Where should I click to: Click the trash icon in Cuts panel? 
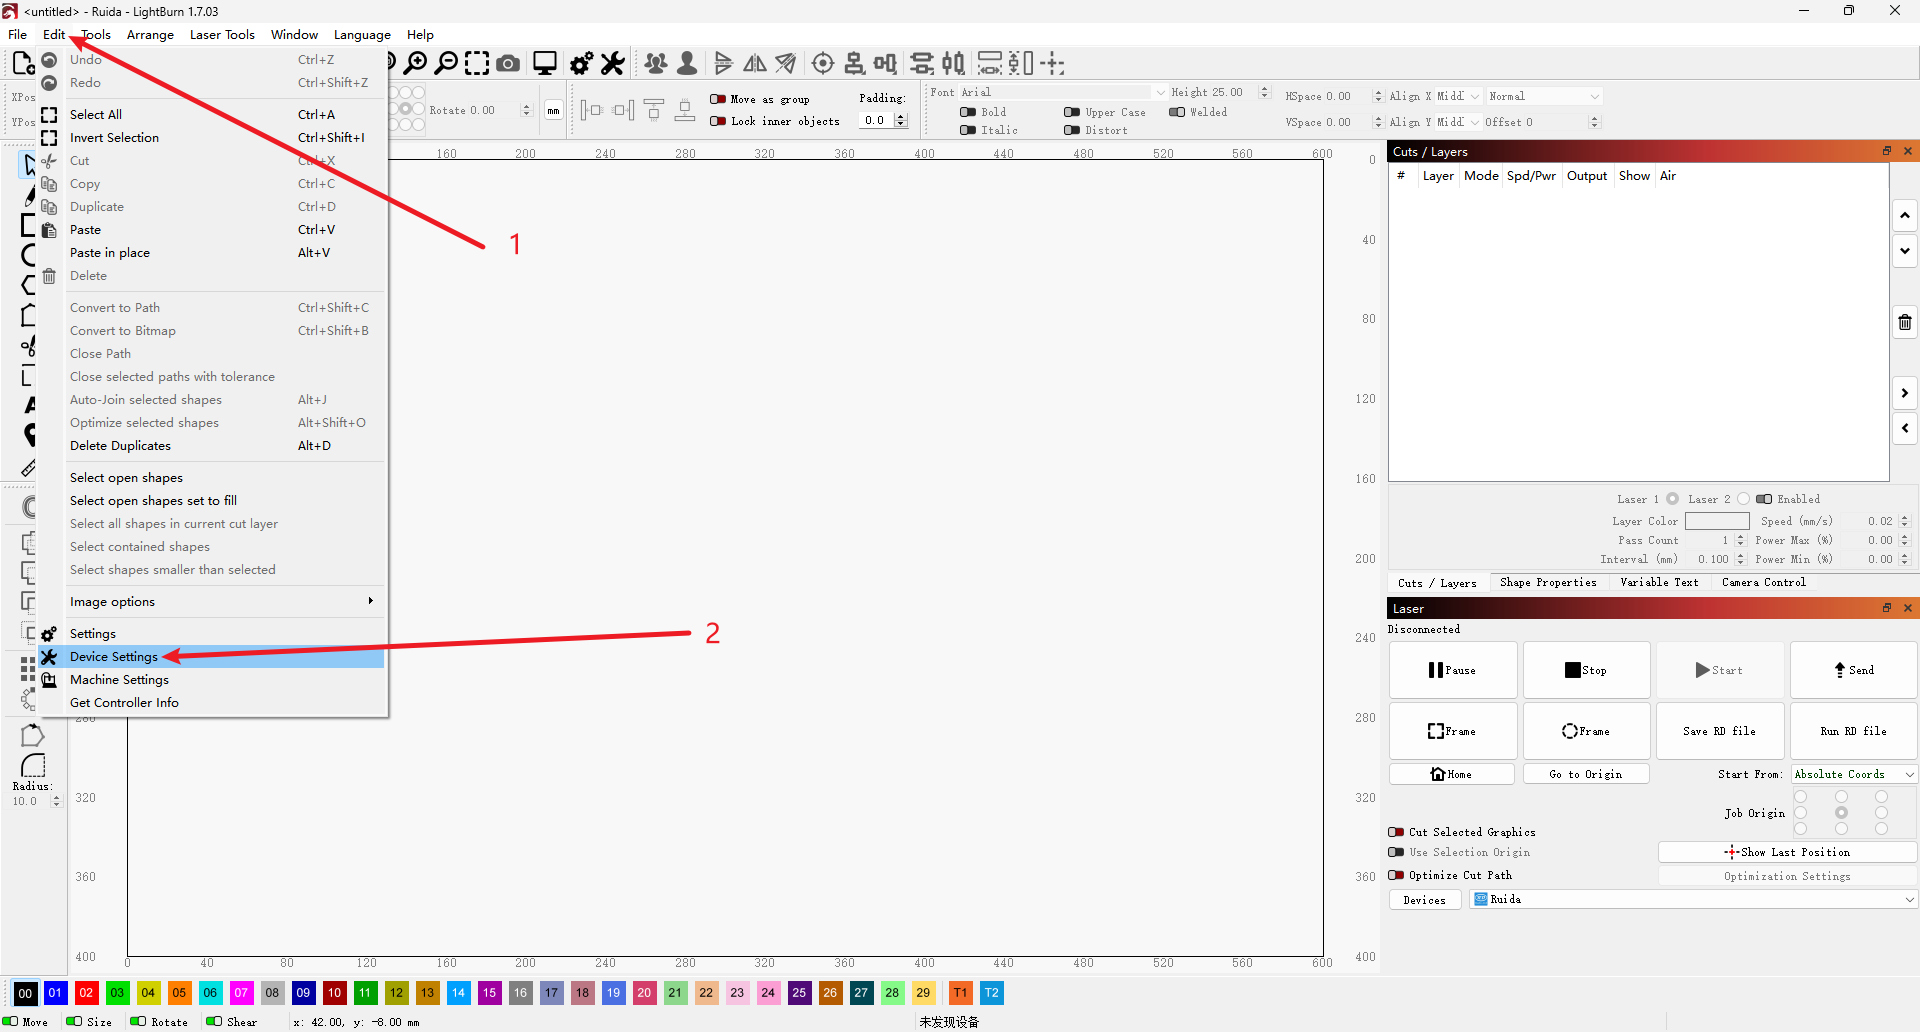click(x=1904, y=322)
